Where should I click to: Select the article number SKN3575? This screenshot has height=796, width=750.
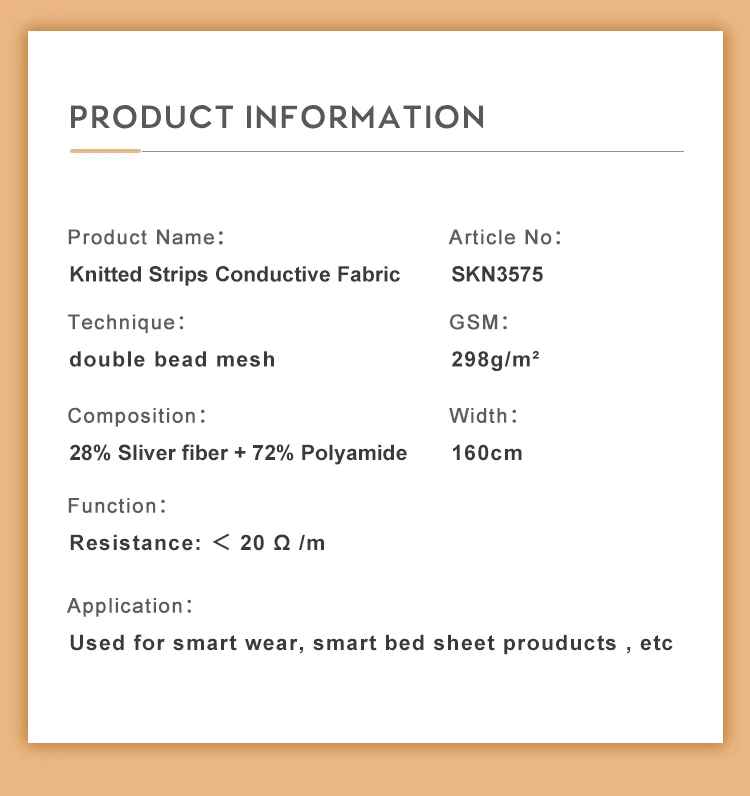(497, 274)
